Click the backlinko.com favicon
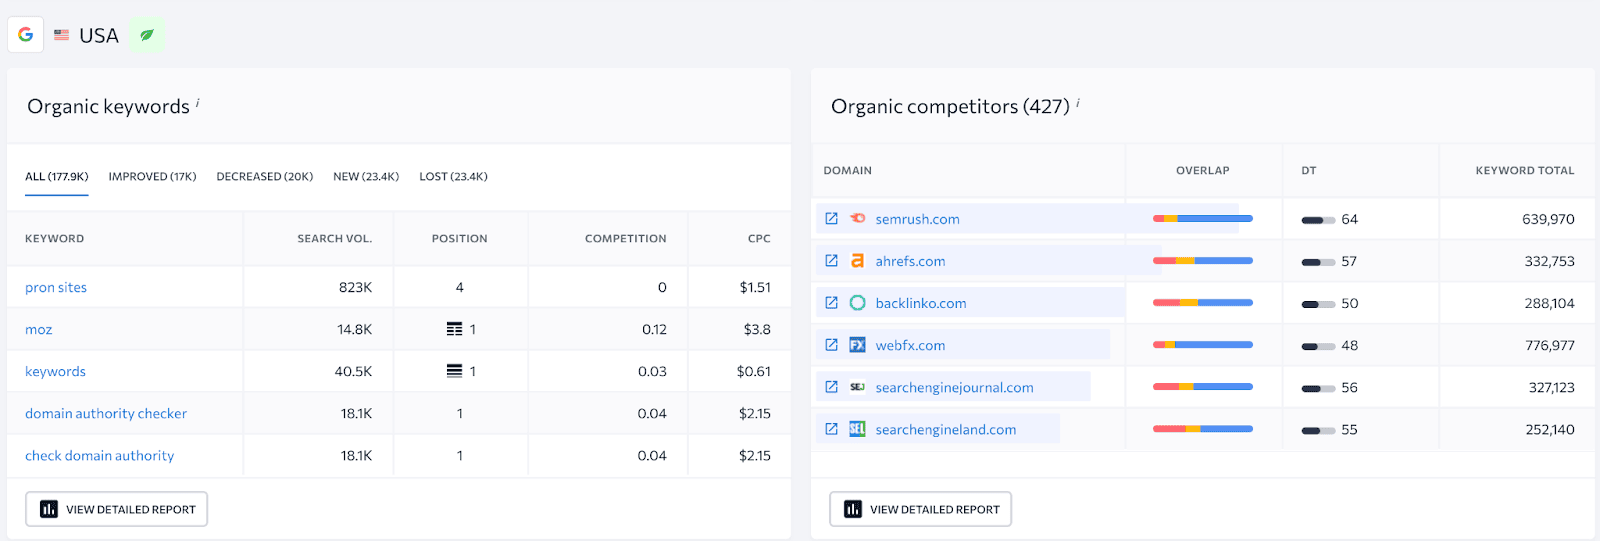Viewport: 1600px width, 541px height. (x=857, y=302)
